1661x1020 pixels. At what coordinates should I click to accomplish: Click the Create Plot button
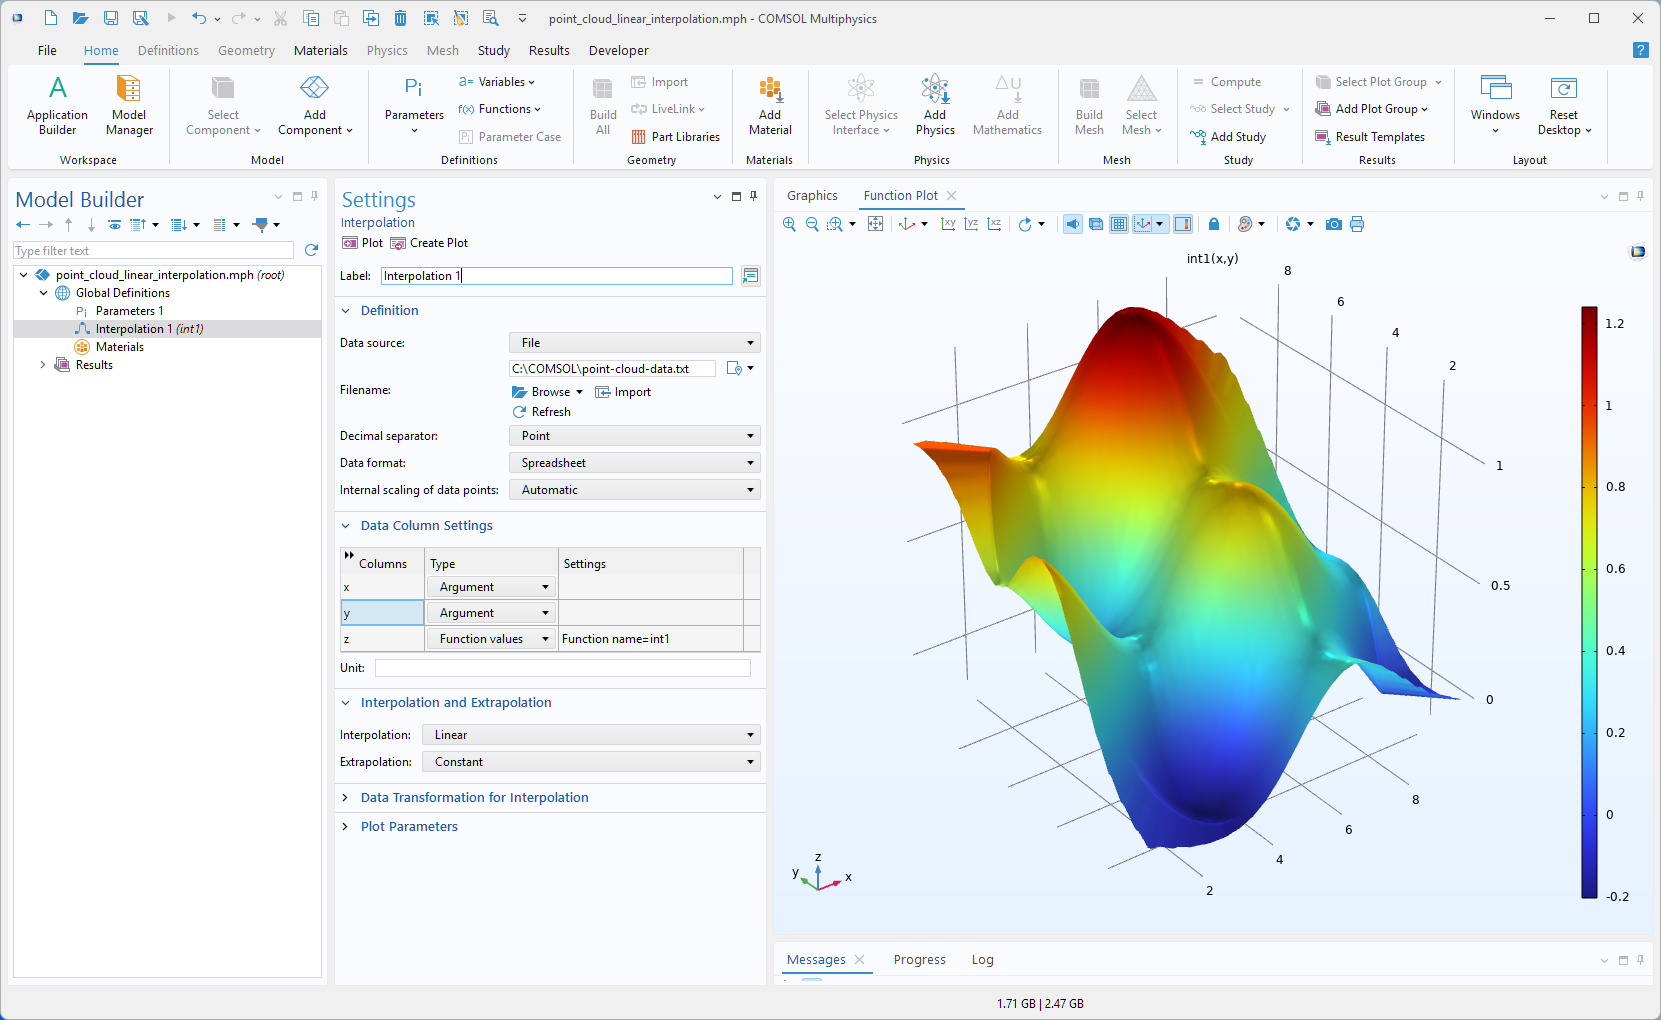[429, 243]
